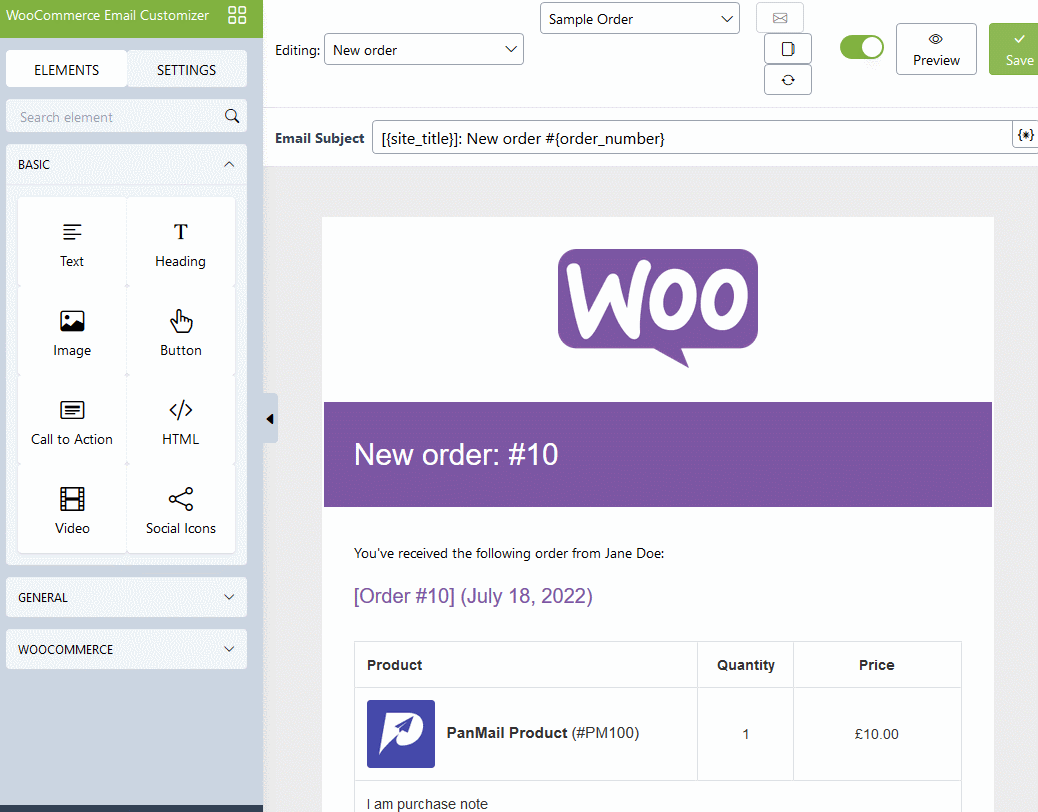This screenshot has height=812, width=1038.
Task: Collapse the BASIC elements section
Action: click(126, 164)
